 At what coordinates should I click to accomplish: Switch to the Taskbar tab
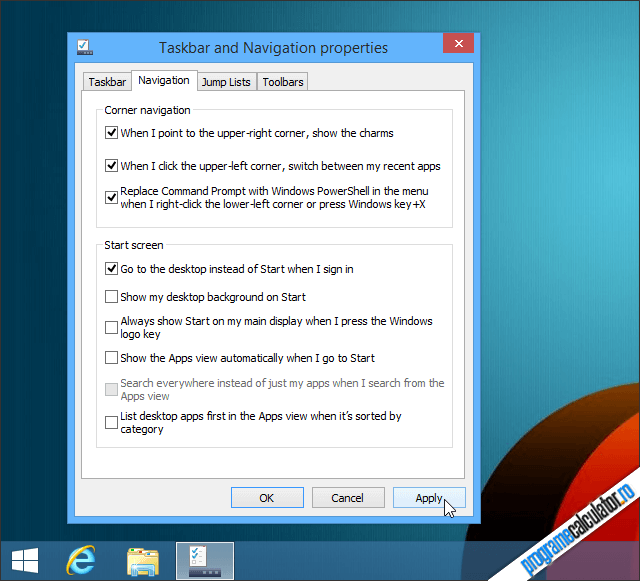(107, 82)
